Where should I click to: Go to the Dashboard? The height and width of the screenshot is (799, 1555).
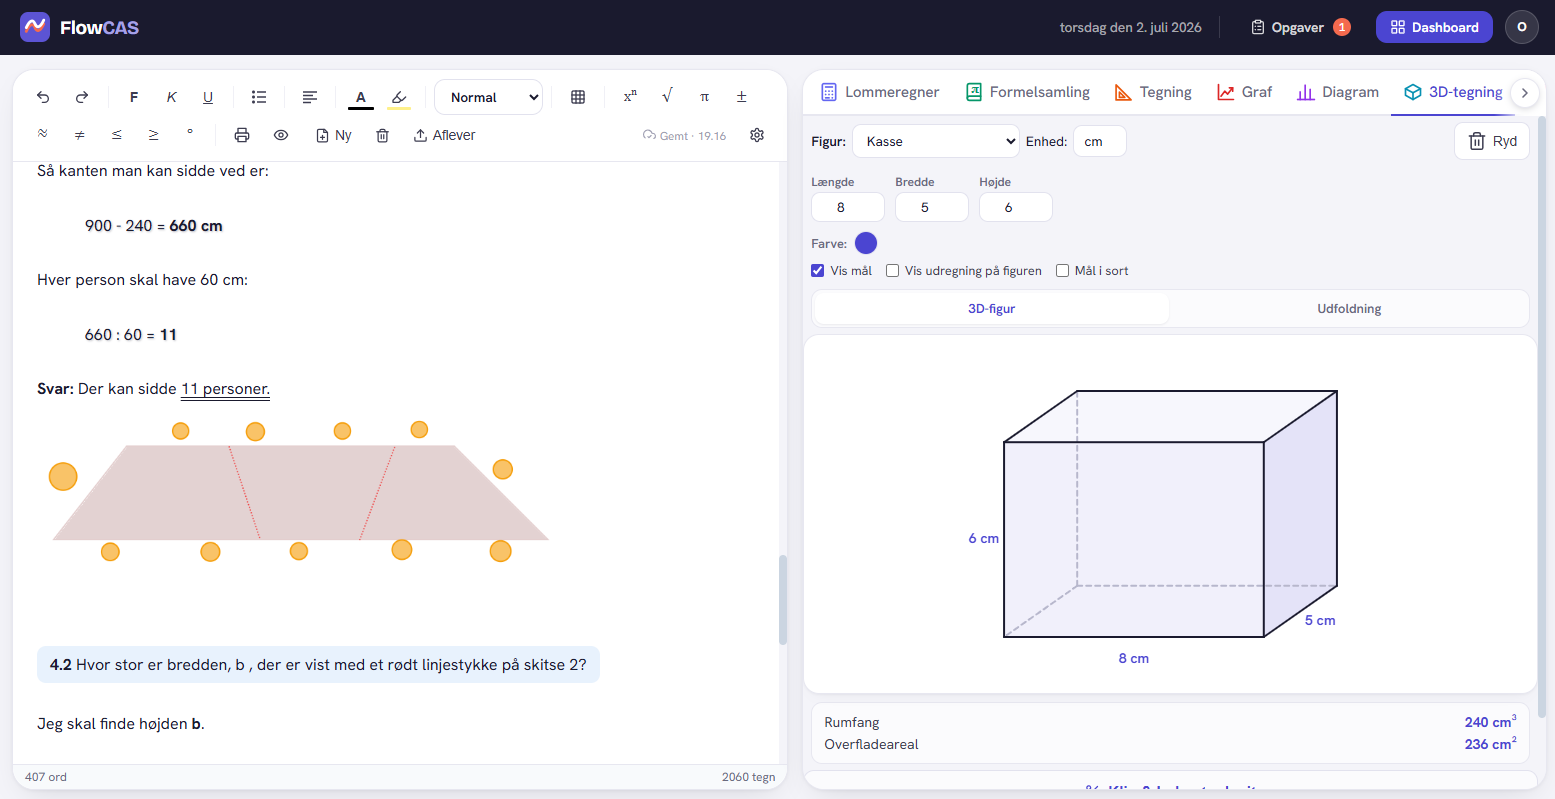[1434, 27]
